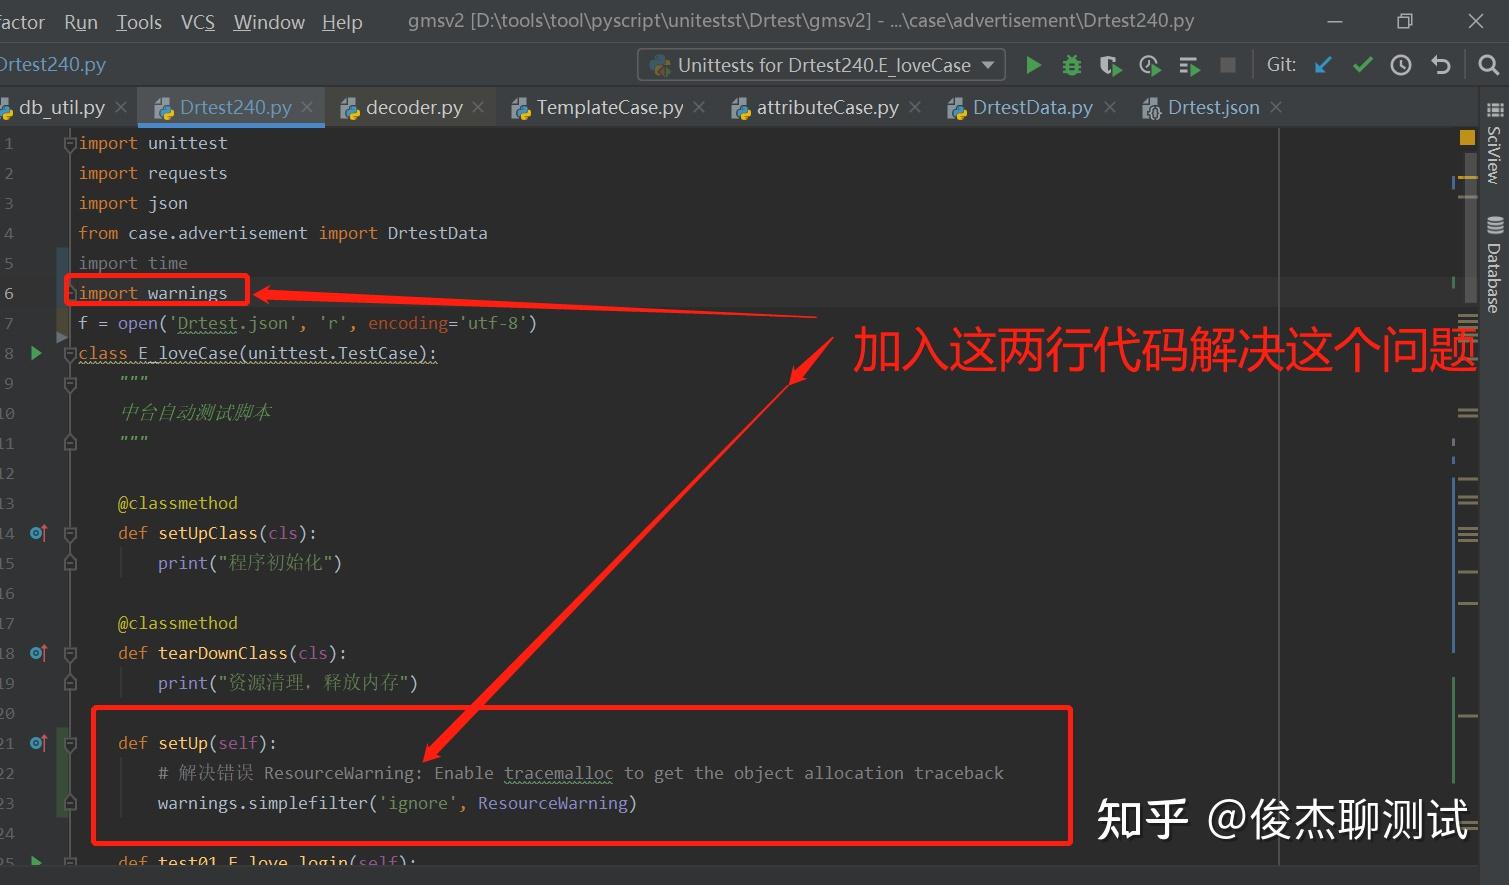
Task: Open the Profiler run icon
Action: point(1149,64)
